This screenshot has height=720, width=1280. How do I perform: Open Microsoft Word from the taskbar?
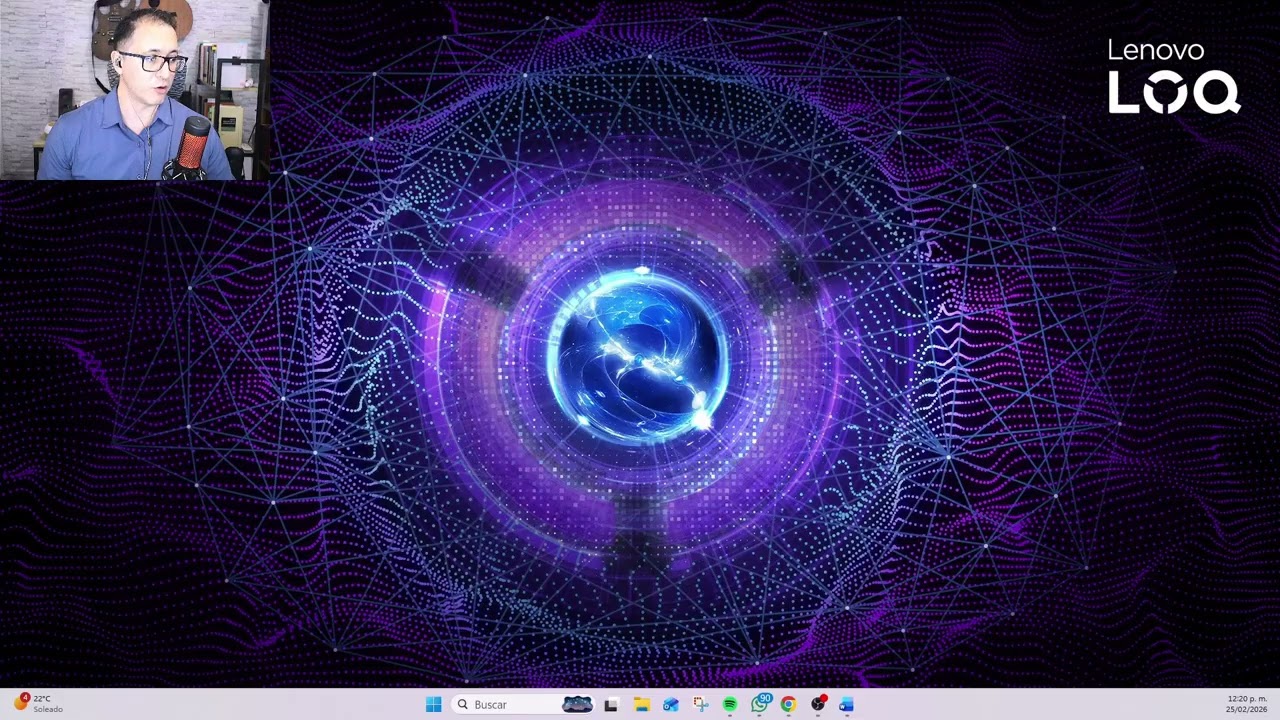[x=847, y=705]
